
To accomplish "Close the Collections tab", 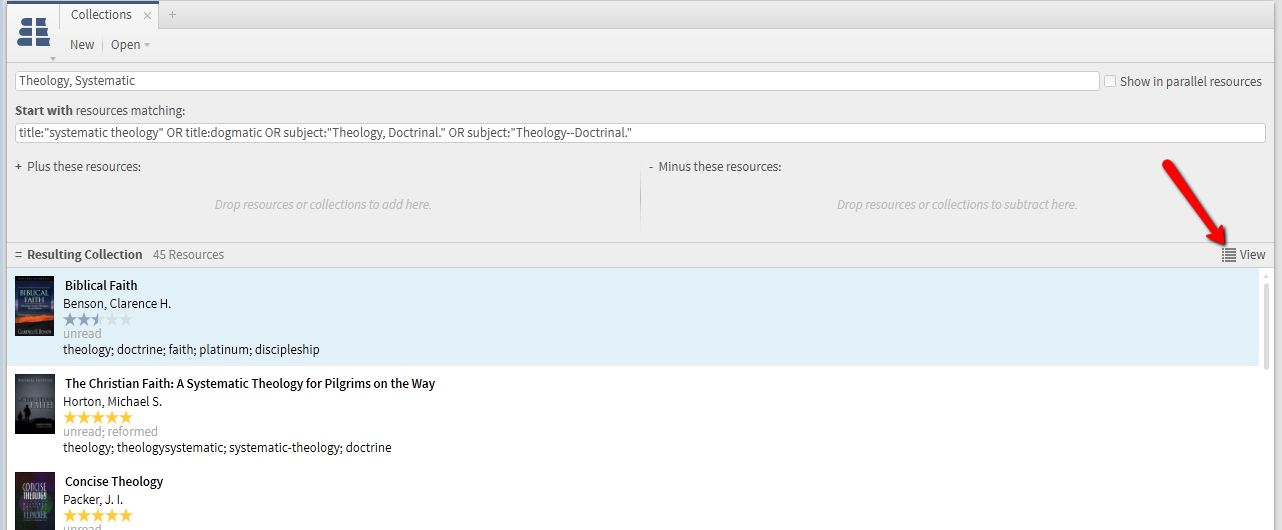I will coord(148,15).
